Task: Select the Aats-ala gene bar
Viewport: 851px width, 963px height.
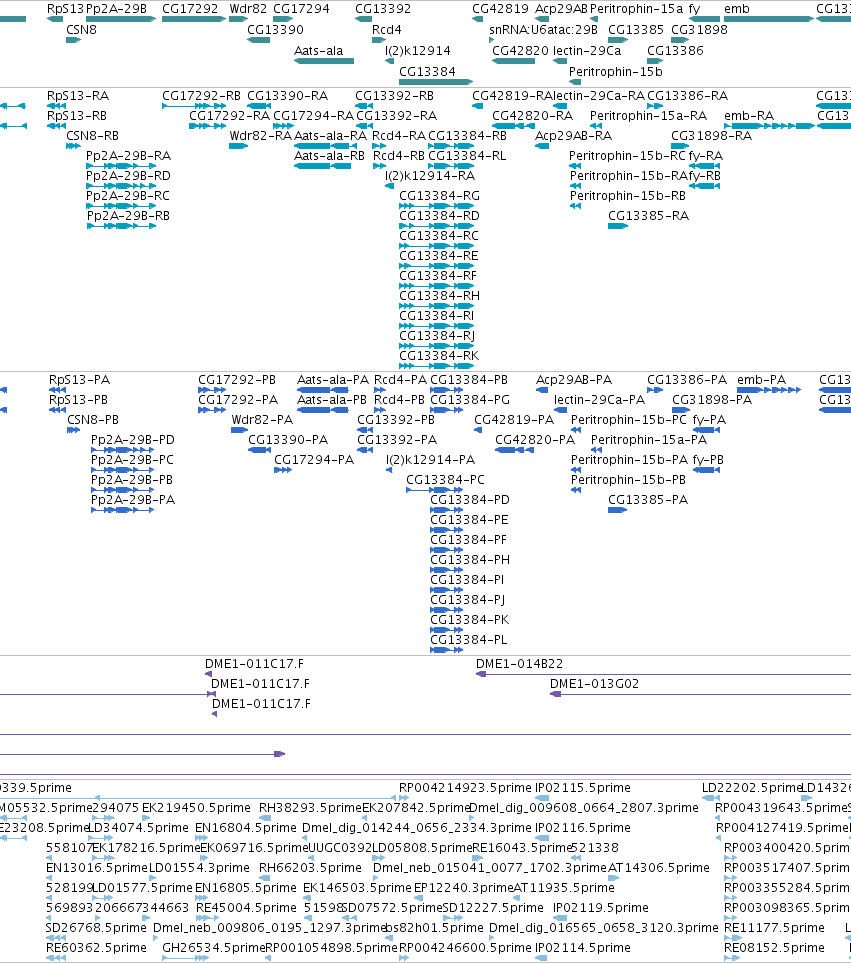Action: 324,61
